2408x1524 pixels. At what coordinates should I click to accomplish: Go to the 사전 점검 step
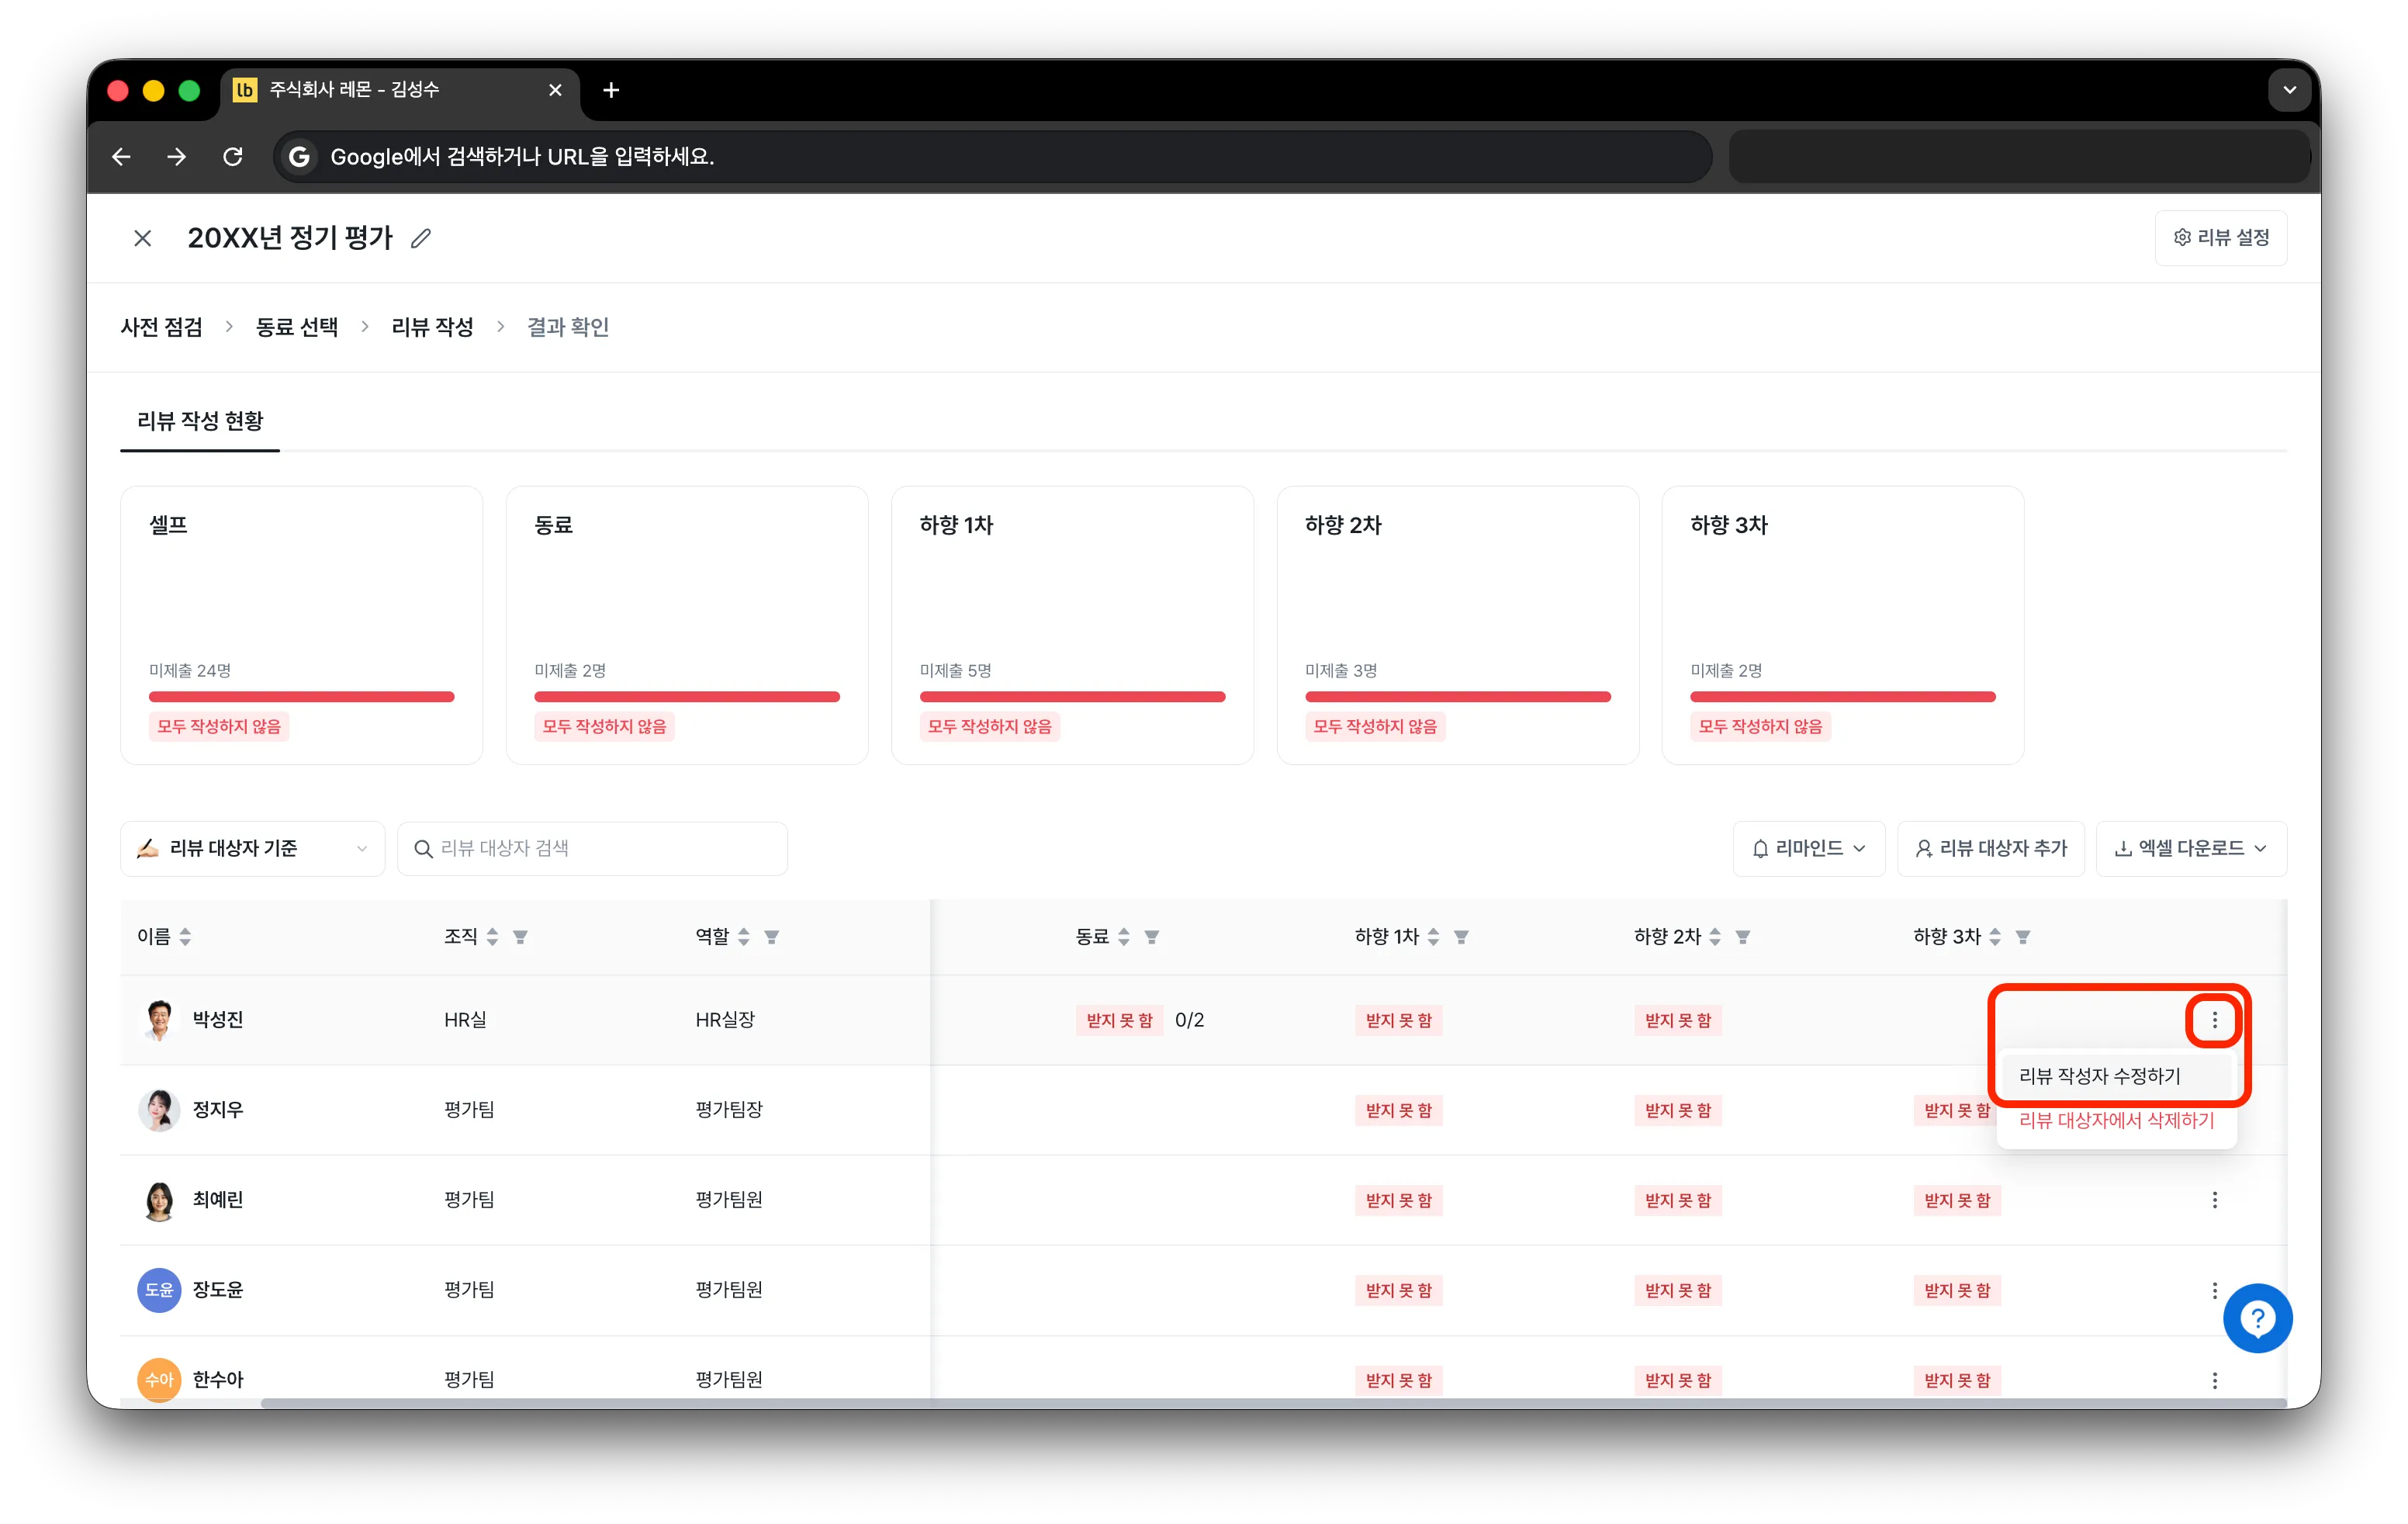point(161,327)
